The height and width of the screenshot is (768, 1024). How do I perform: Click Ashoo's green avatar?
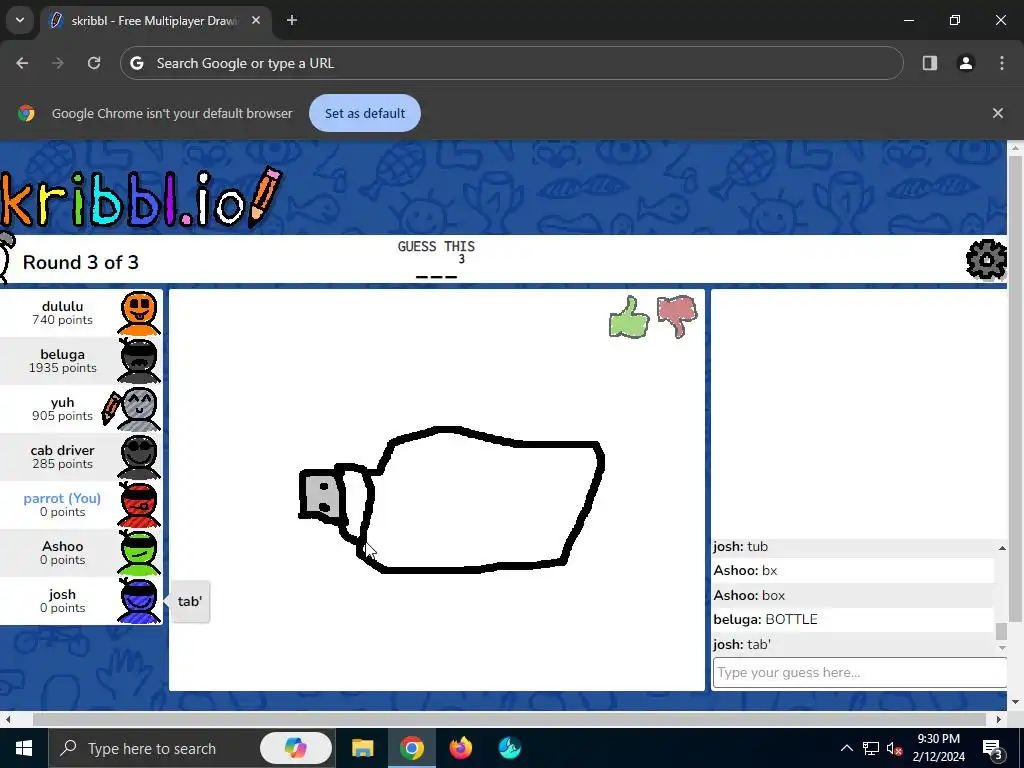(x=139, y=552)
